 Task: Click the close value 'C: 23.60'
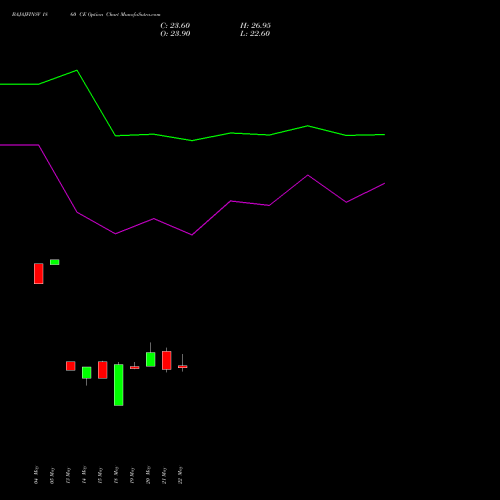[175, 26]
